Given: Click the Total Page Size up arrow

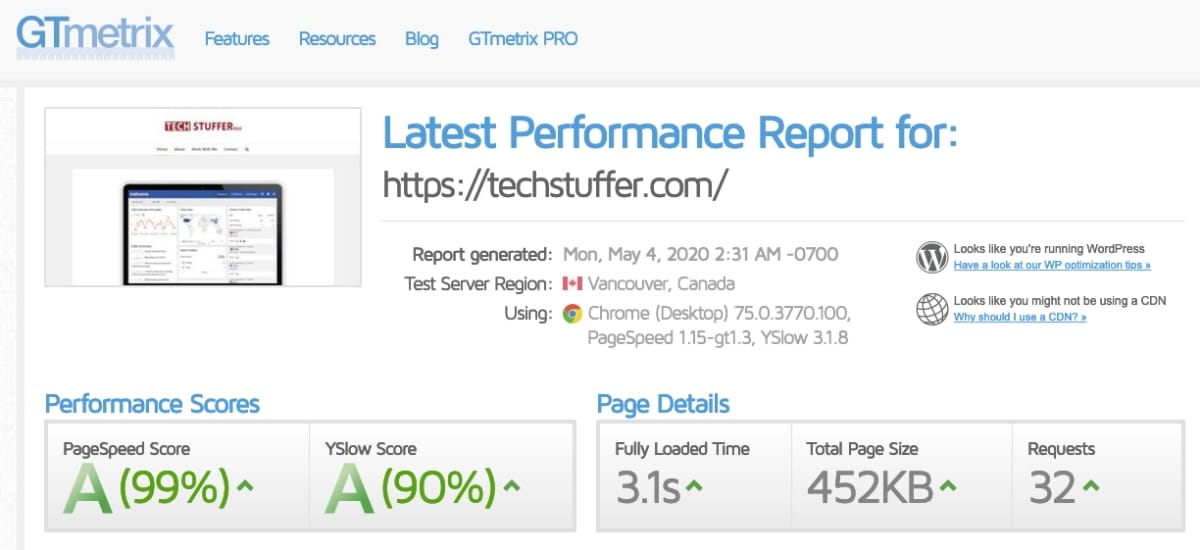Looking at the screenshot, I should 947,486.
